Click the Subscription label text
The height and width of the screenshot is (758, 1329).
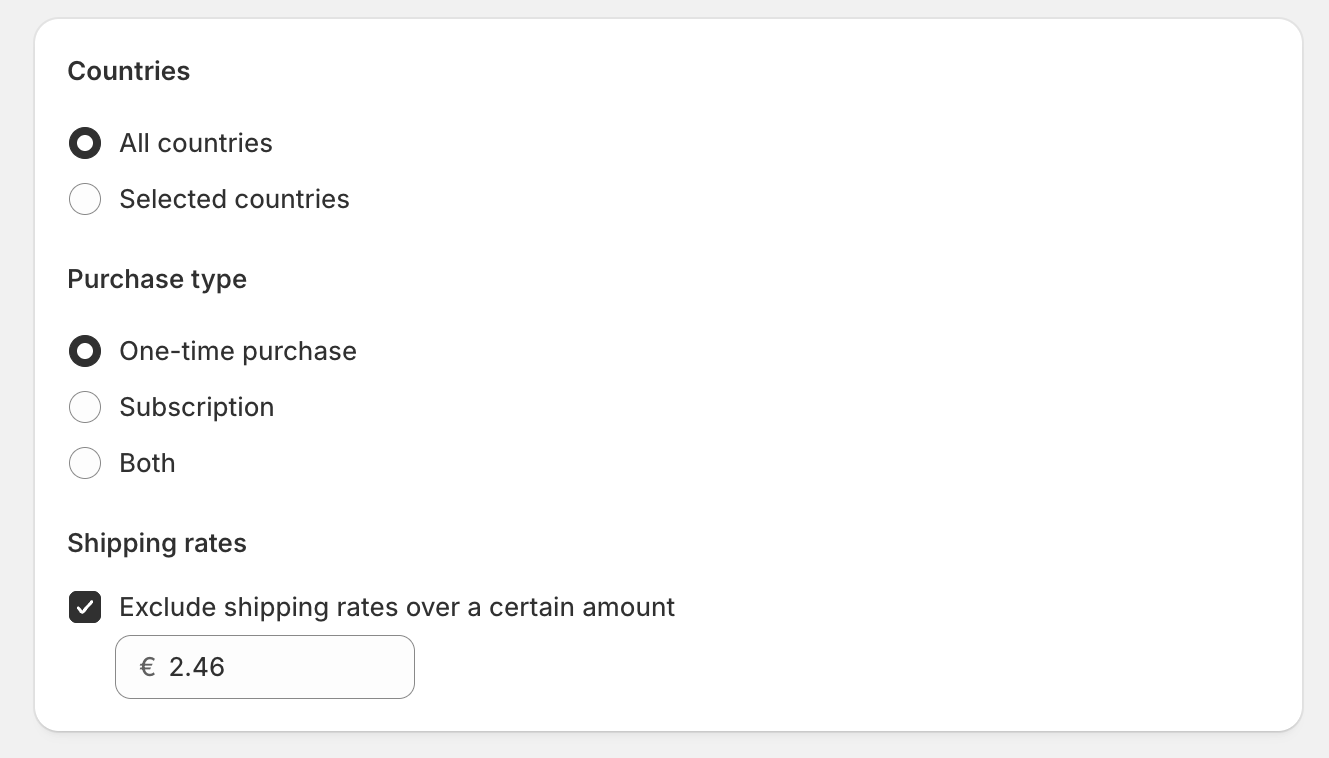196,407
